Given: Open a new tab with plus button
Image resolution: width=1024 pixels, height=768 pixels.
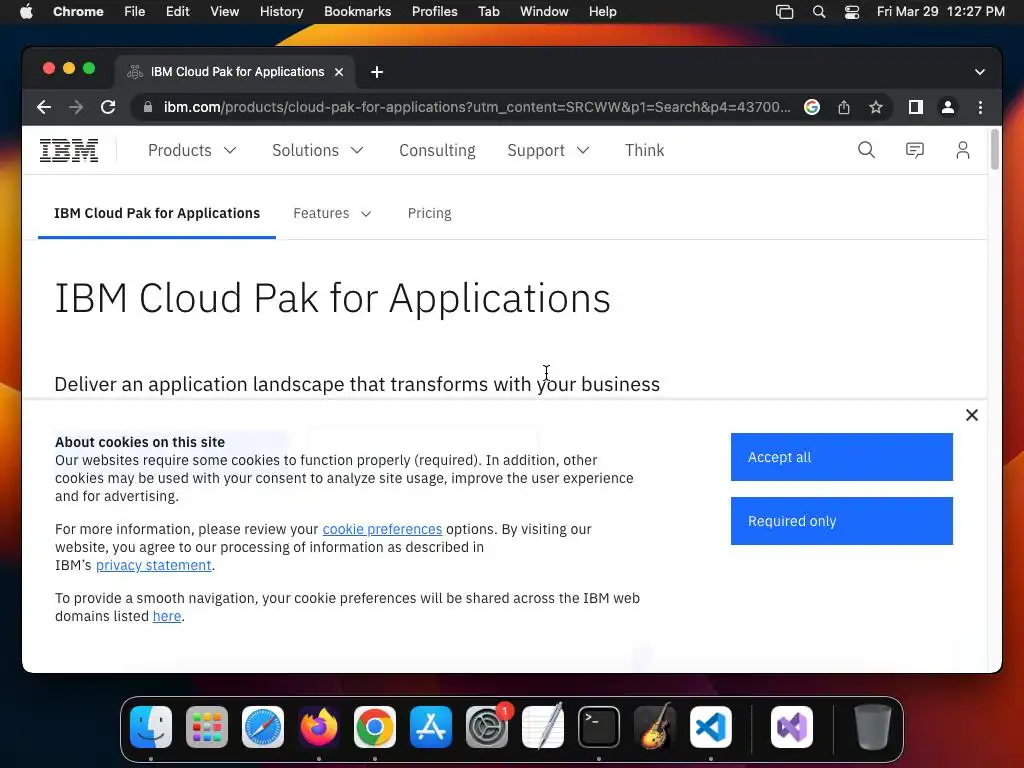Looking at the screenshot, I should tap(377, 72).
